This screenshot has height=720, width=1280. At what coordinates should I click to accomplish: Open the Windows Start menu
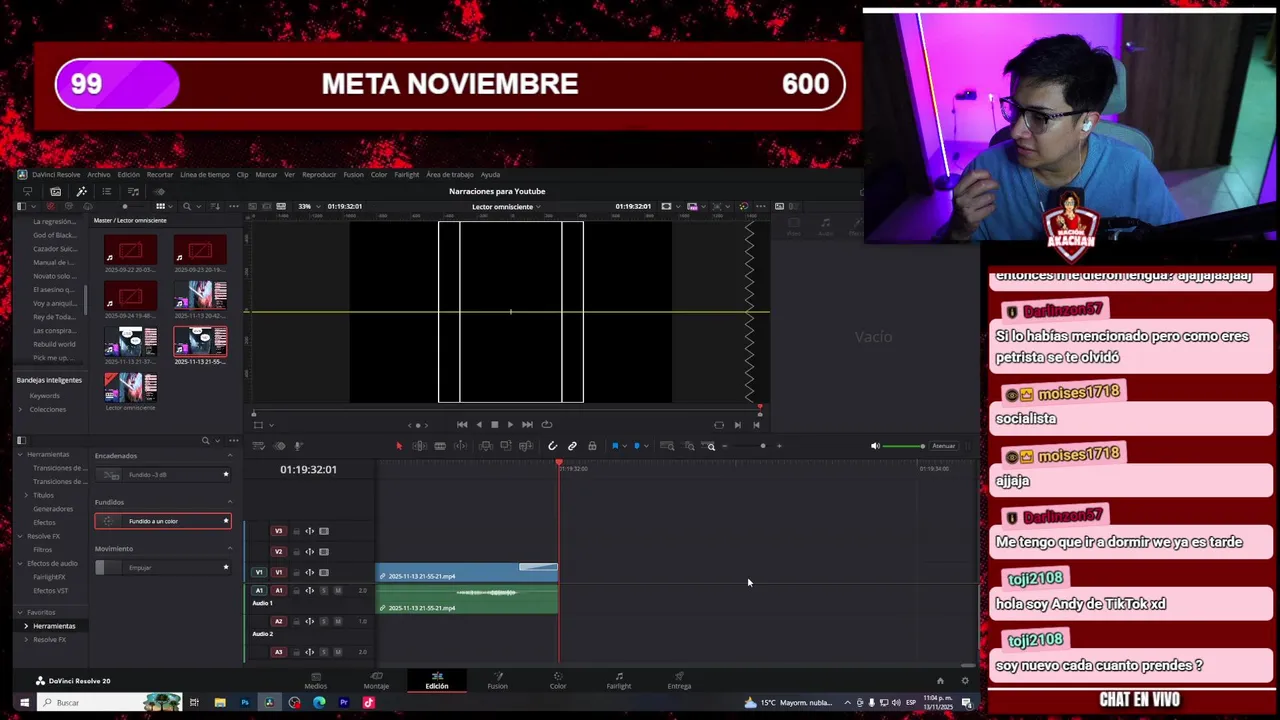[x=24, y=703]
